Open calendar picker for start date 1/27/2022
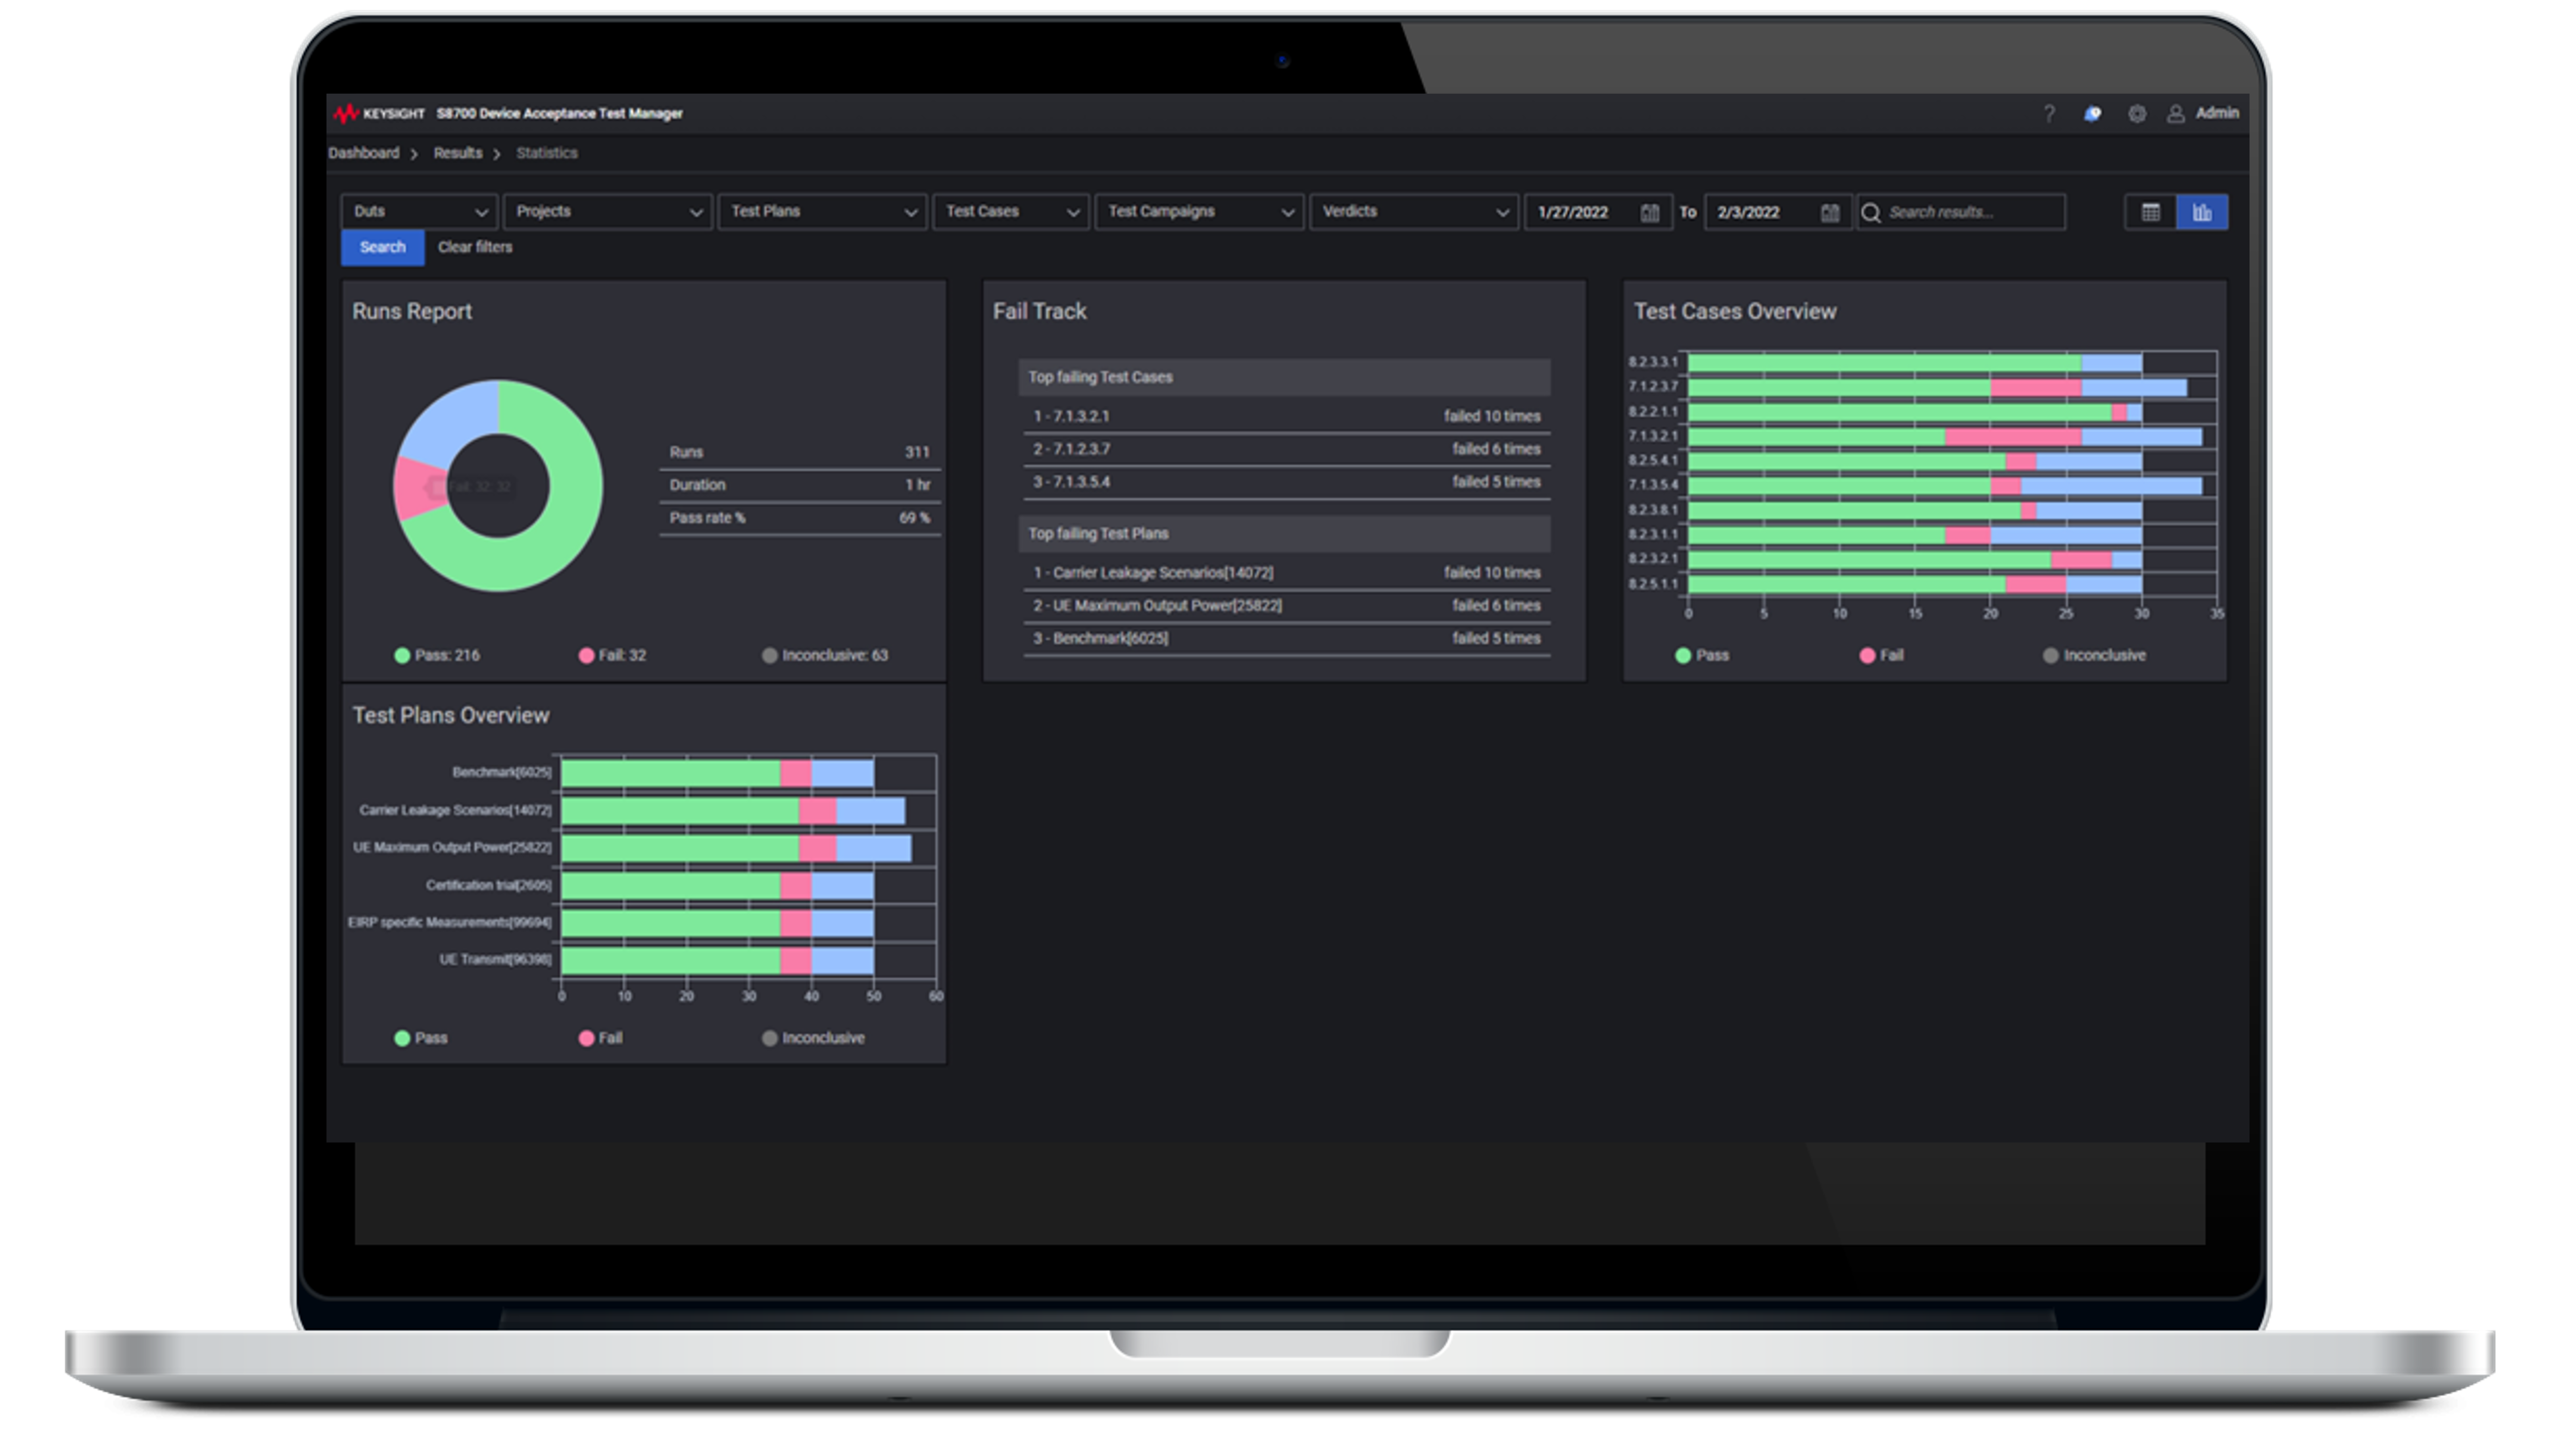Viewport: 2576px width, 1445px height. coord(1649,212)
